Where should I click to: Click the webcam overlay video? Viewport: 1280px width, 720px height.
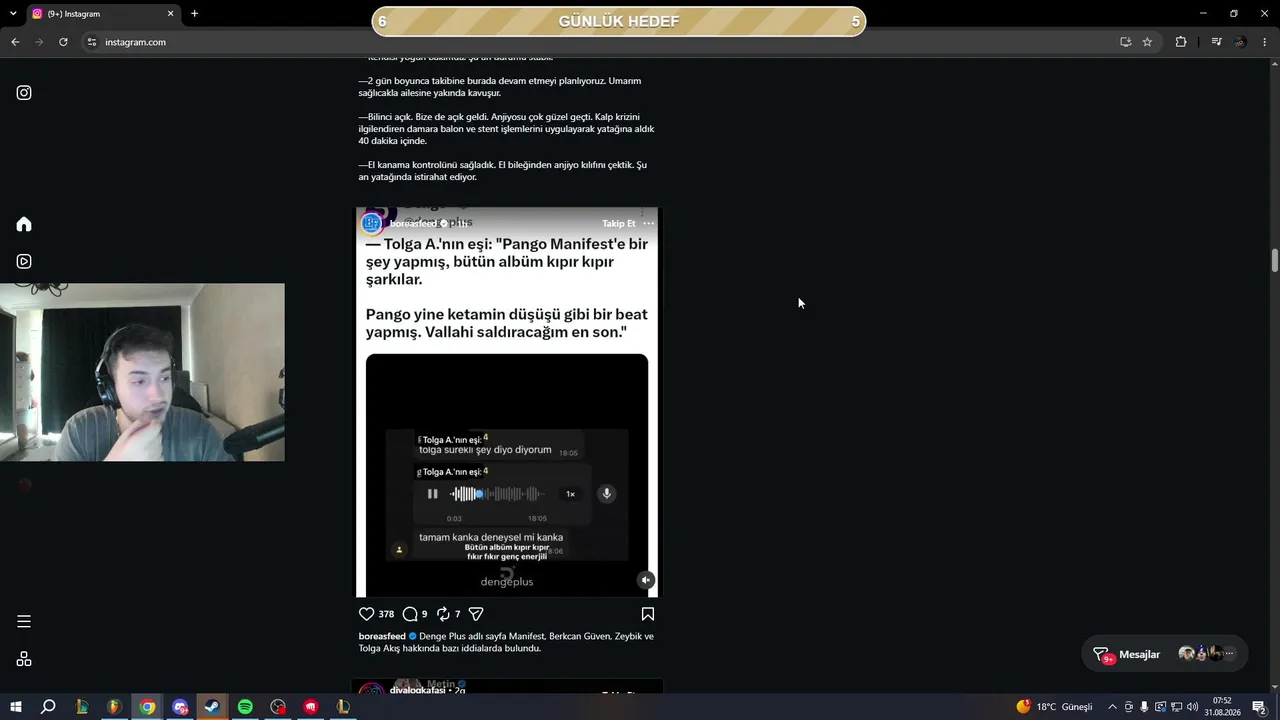point(142,372)
